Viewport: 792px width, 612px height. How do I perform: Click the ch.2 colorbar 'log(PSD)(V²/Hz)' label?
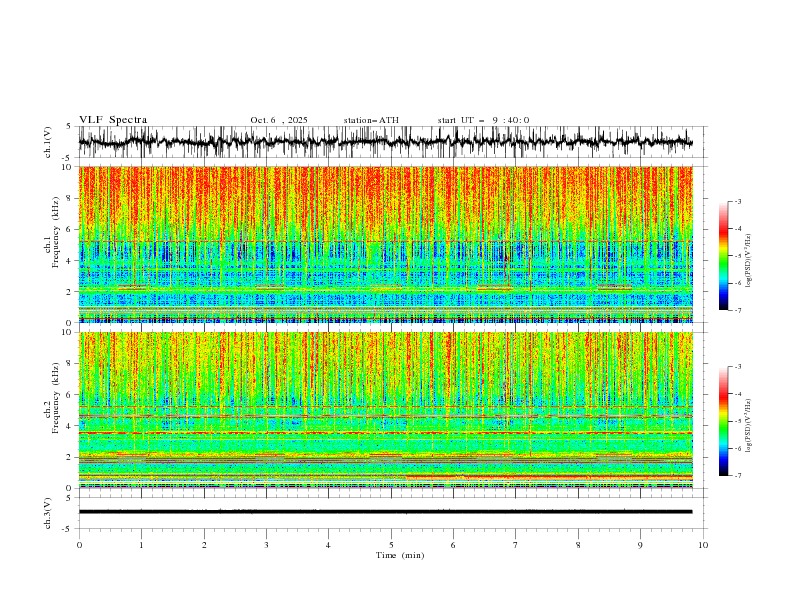(x=748, y=426)
